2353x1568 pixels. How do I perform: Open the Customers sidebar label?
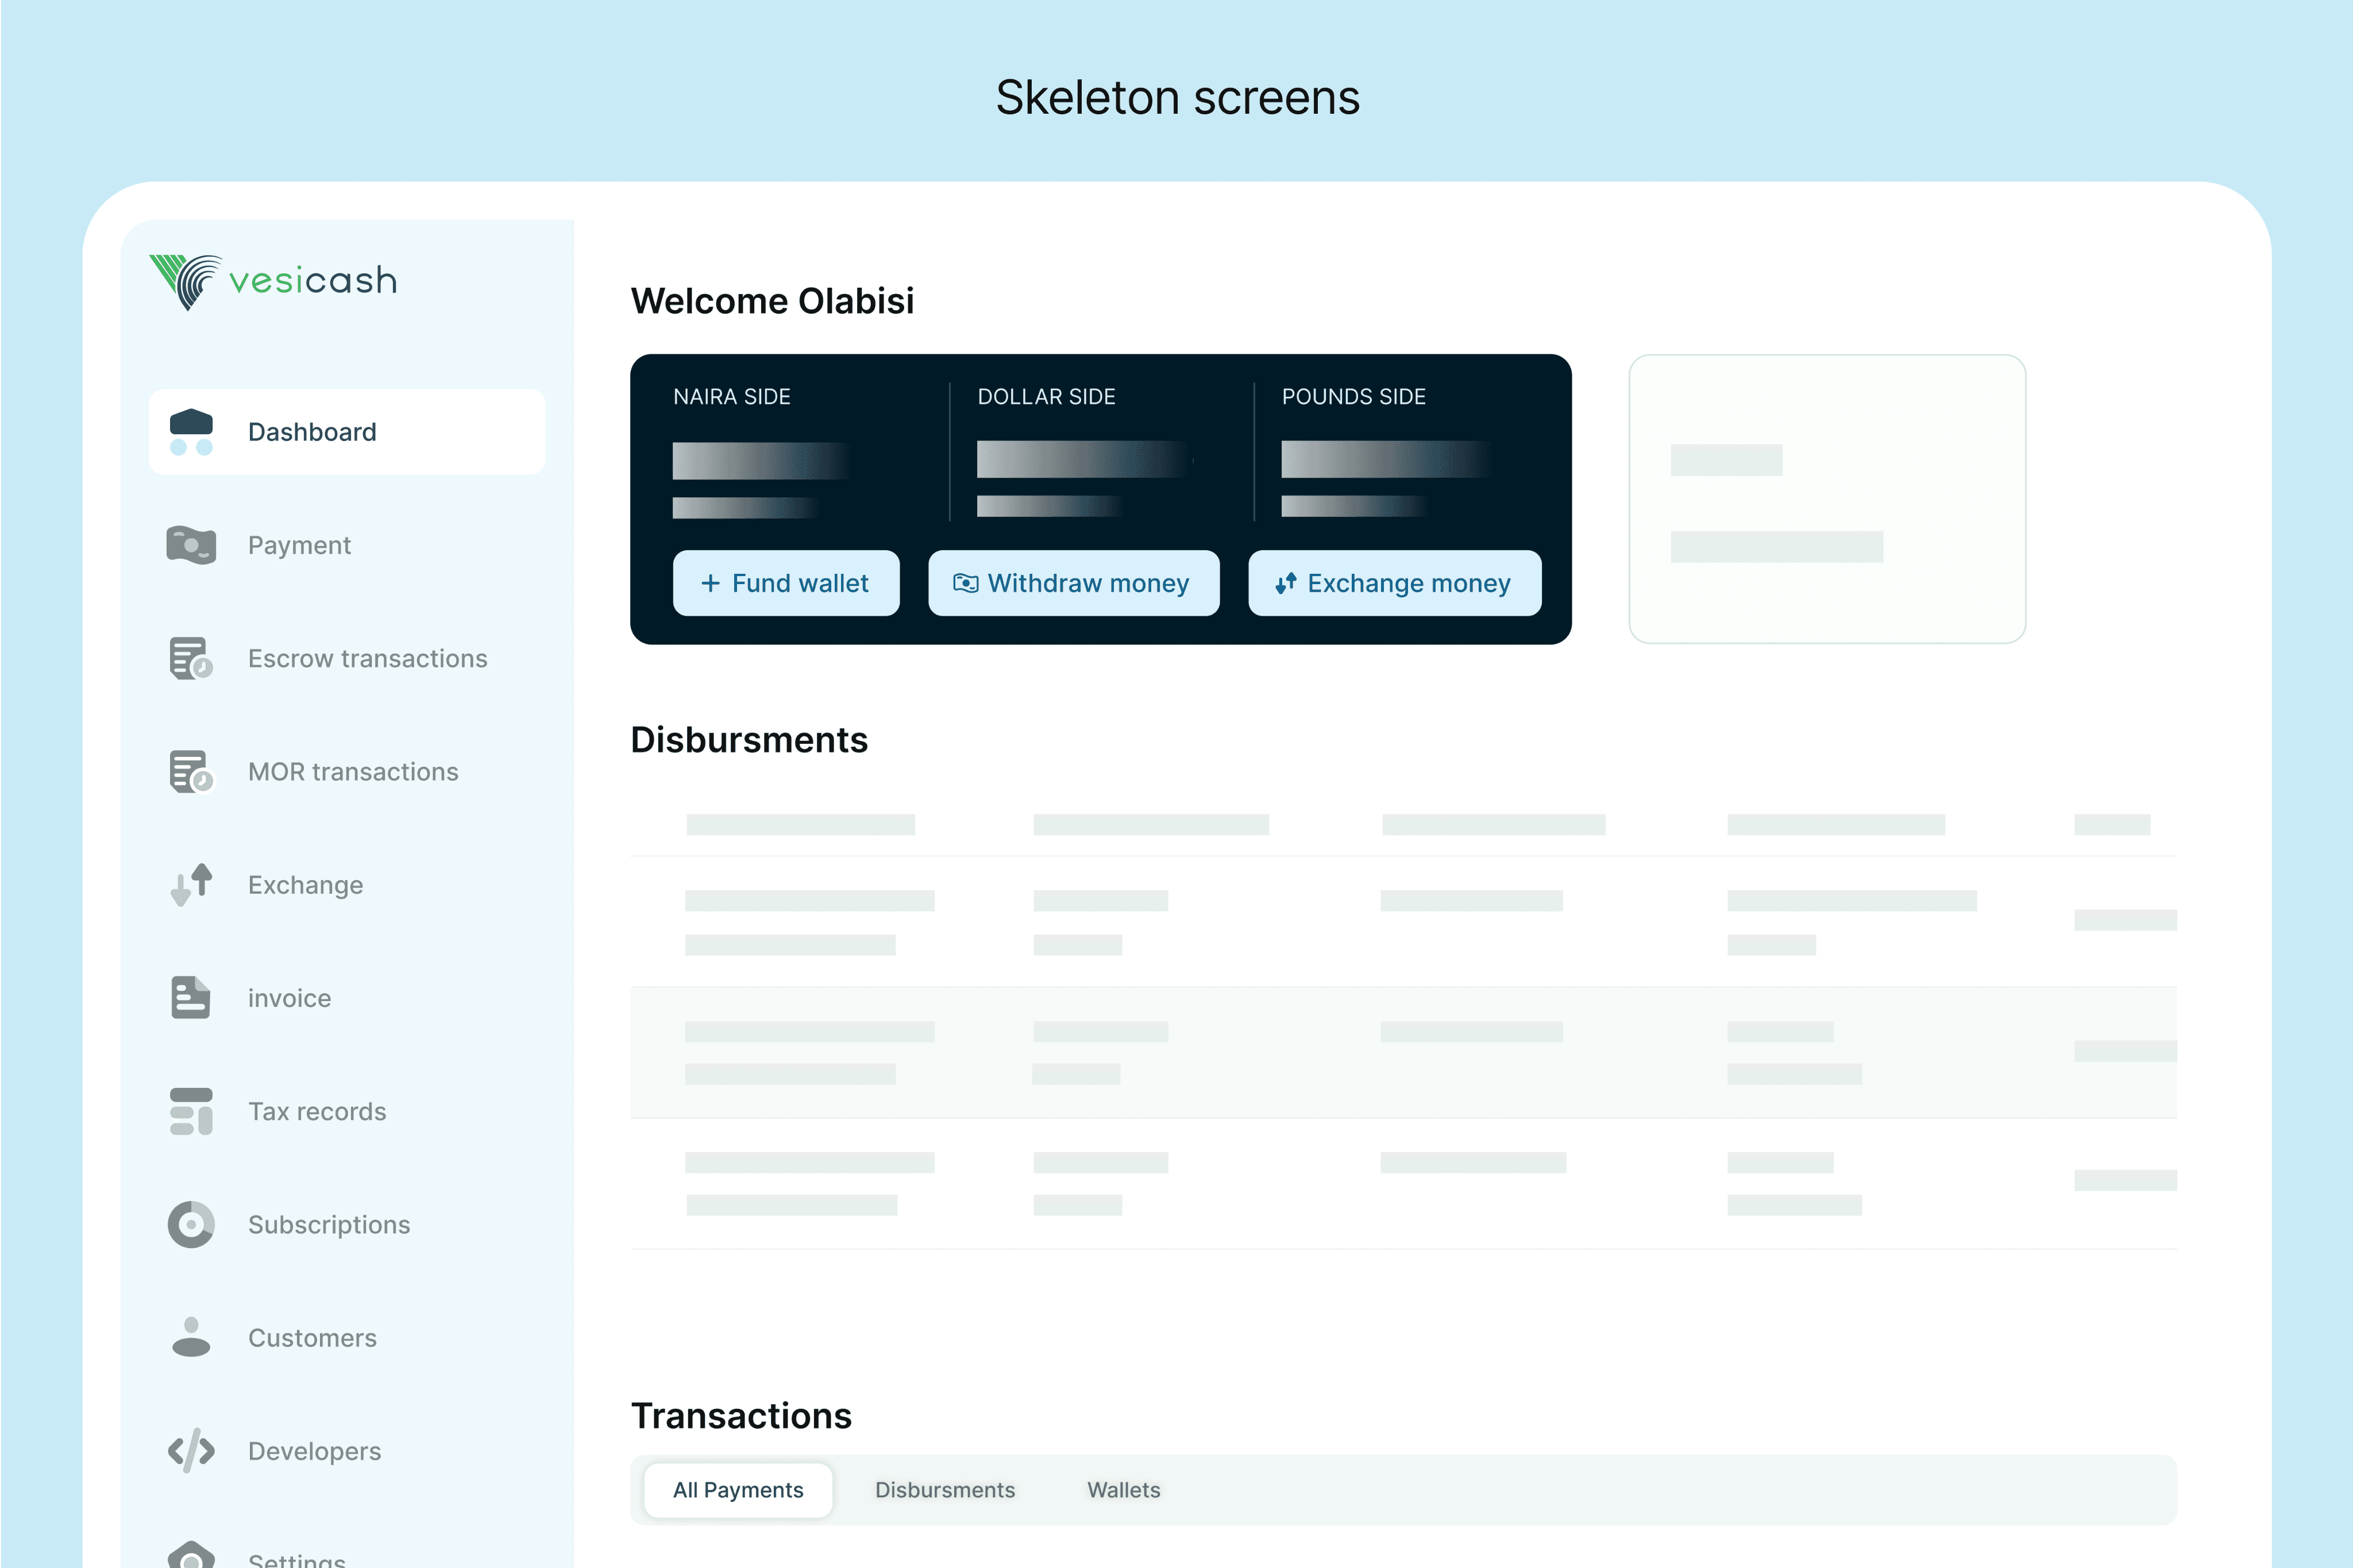pyautogui.click(x=312, y=1337)
